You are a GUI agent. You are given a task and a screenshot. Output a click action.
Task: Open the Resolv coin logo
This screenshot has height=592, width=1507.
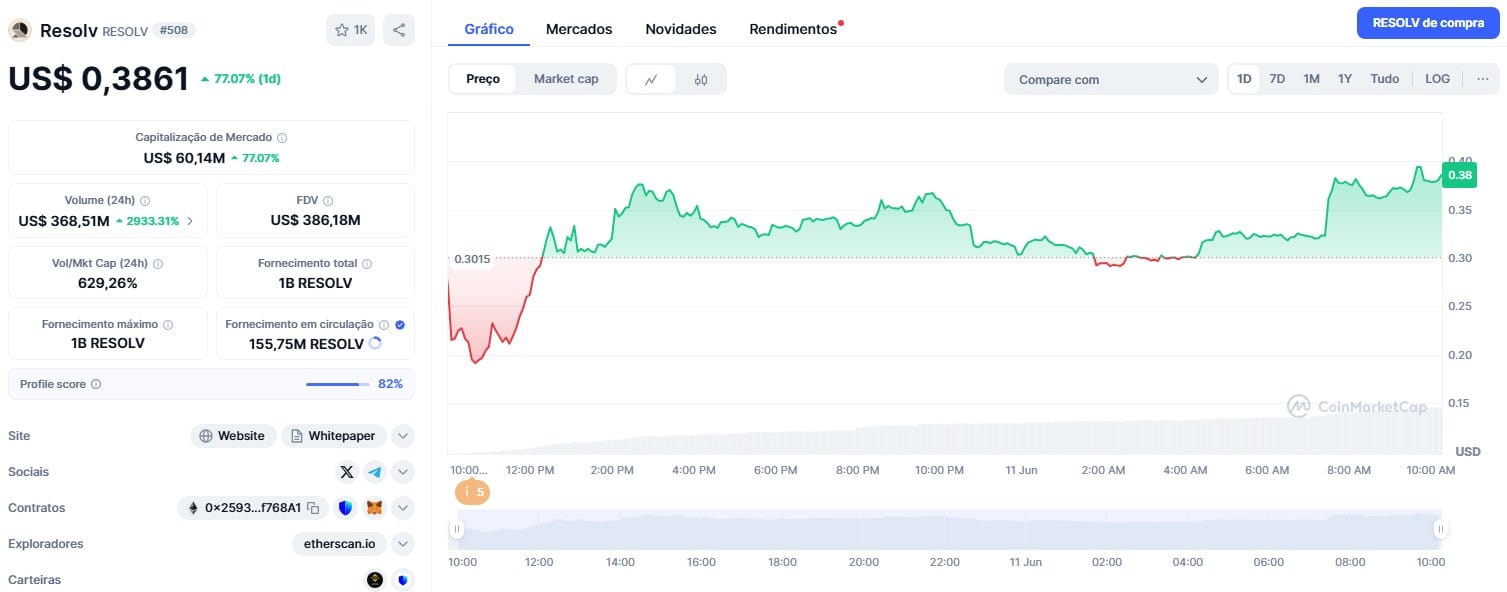click(x=20, y=30)
